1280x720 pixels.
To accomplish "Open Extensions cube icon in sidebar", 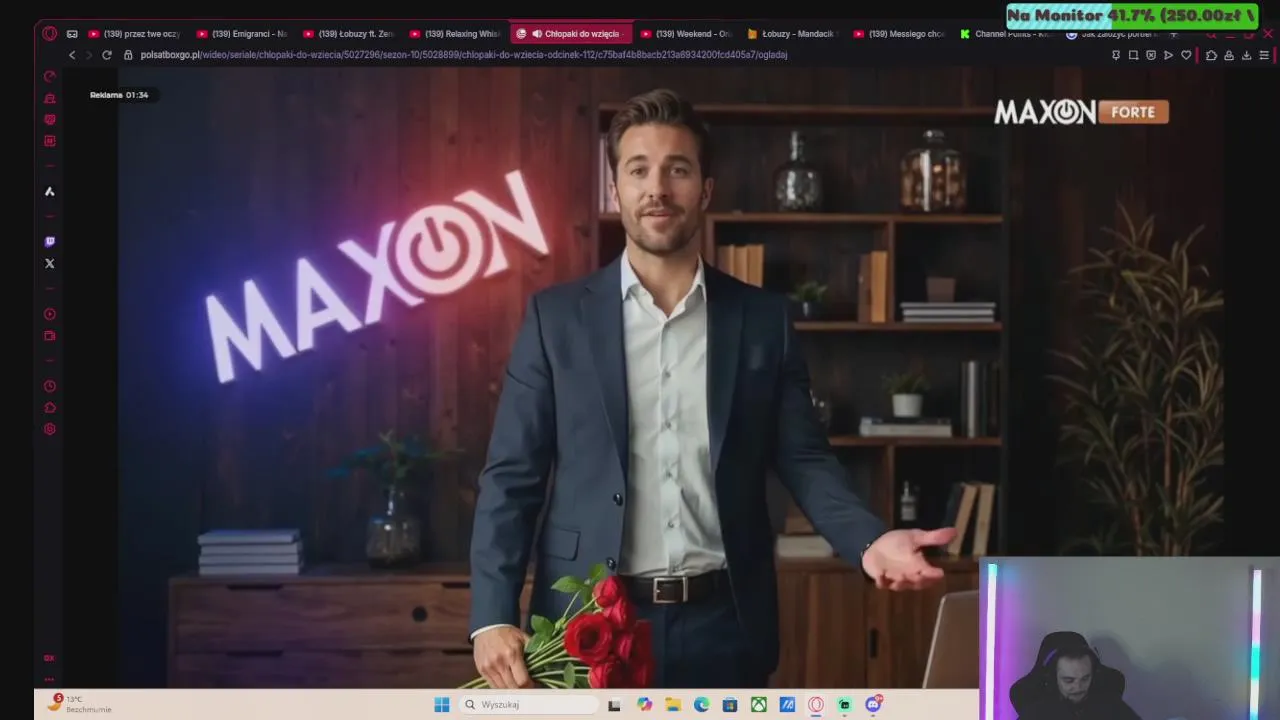I will [x=49, y=408].
